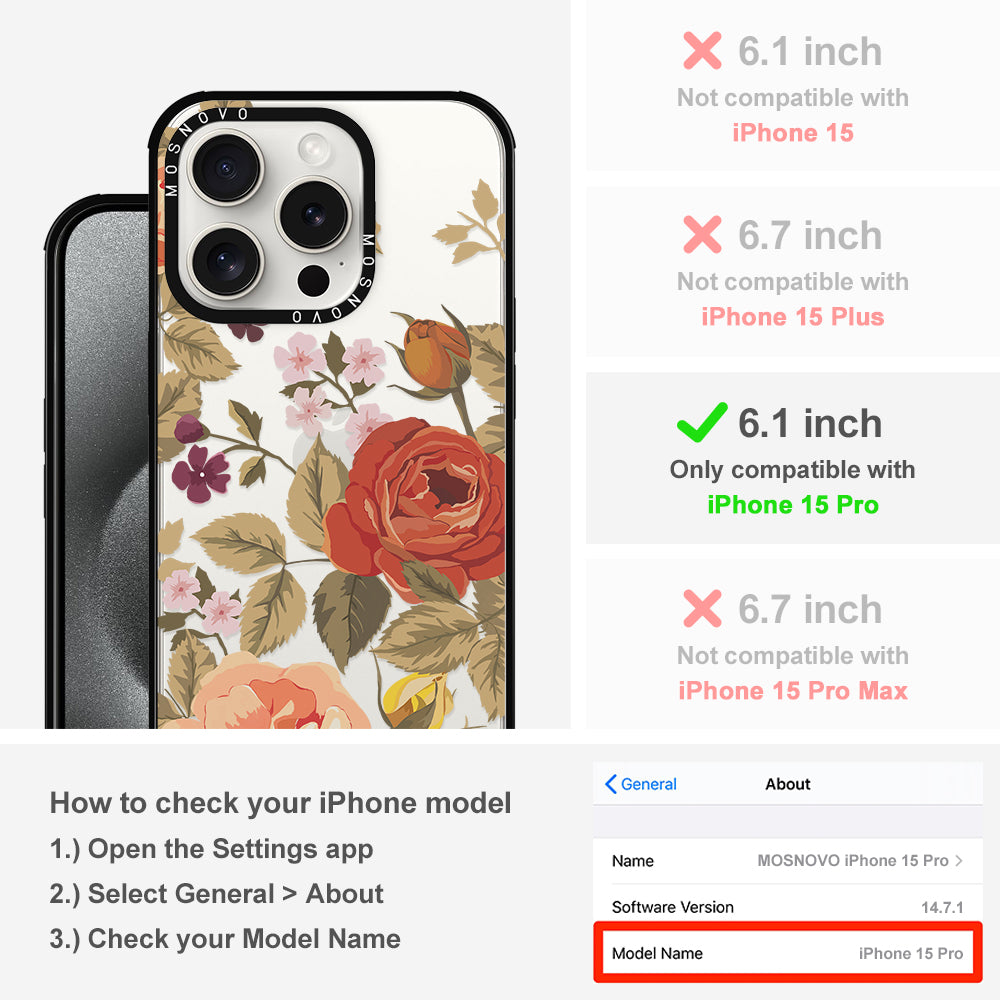Click the orange rosebud on the case
The width and height of the screenshot is (1000, 1000).
pos(435,355)
